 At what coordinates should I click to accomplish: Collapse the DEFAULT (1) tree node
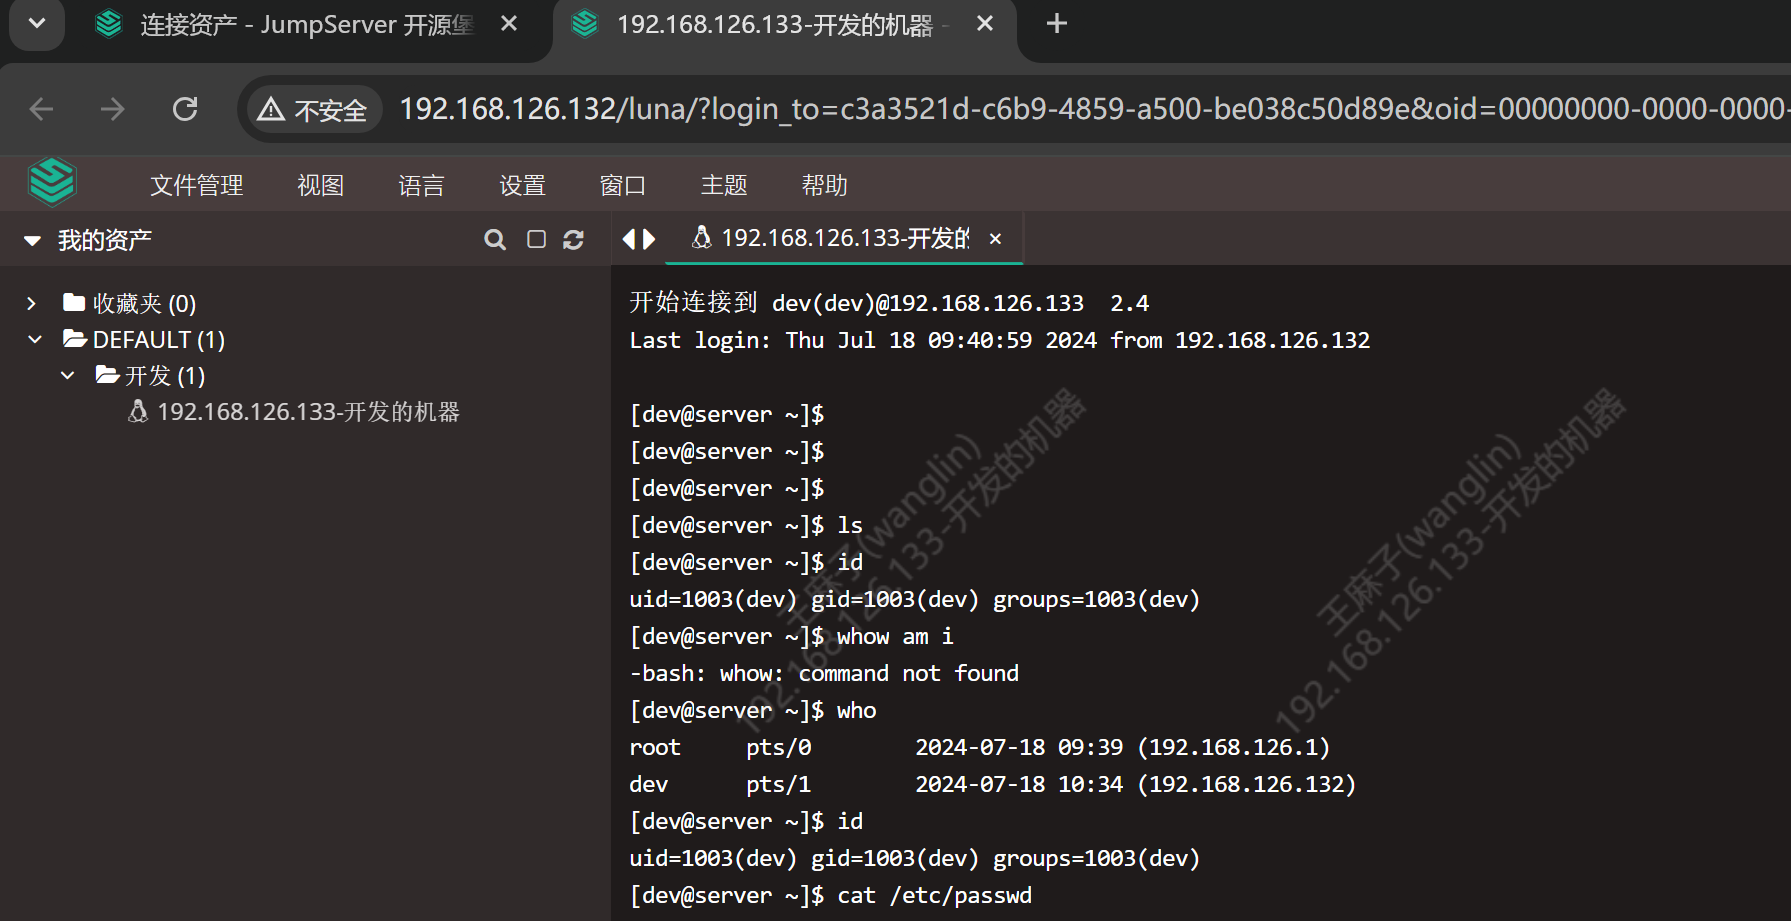(35, 340)
